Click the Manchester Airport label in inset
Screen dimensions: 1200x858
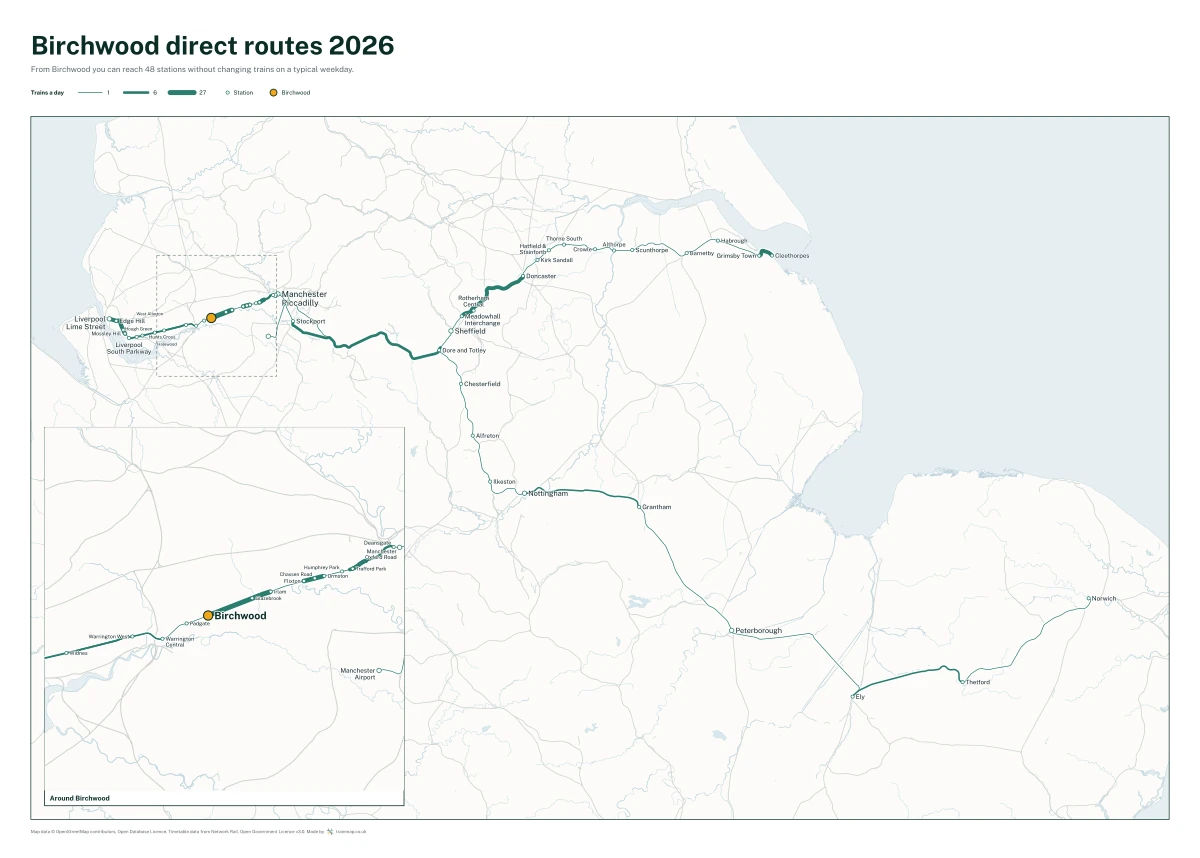pos(358,674)
